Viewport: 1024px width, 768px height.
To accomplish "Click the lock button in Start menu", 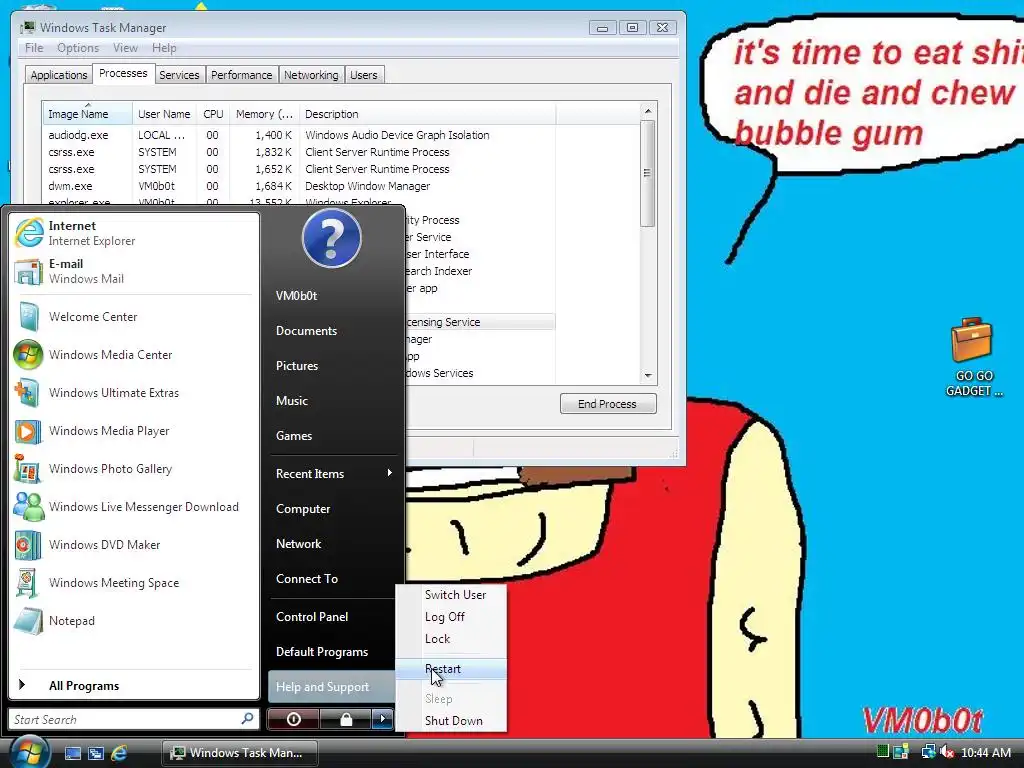I will pyautogui.click(x=345, y=719).
